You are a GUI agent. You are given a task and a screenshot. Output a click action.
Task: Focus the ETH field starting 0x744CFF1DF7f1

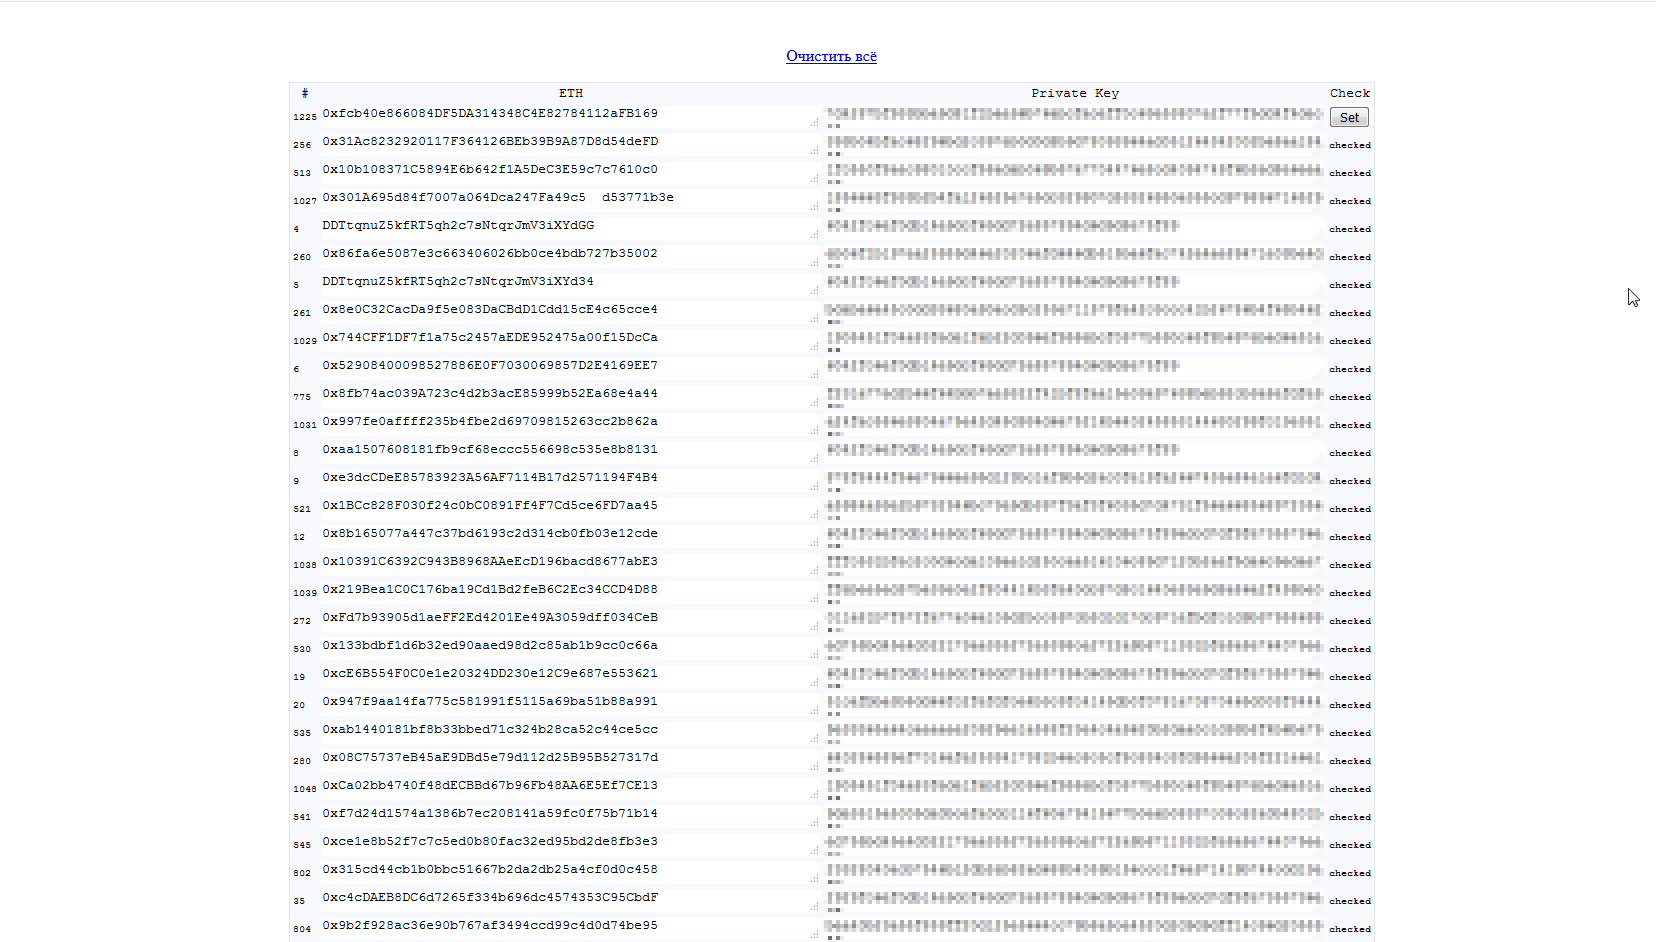570,341
